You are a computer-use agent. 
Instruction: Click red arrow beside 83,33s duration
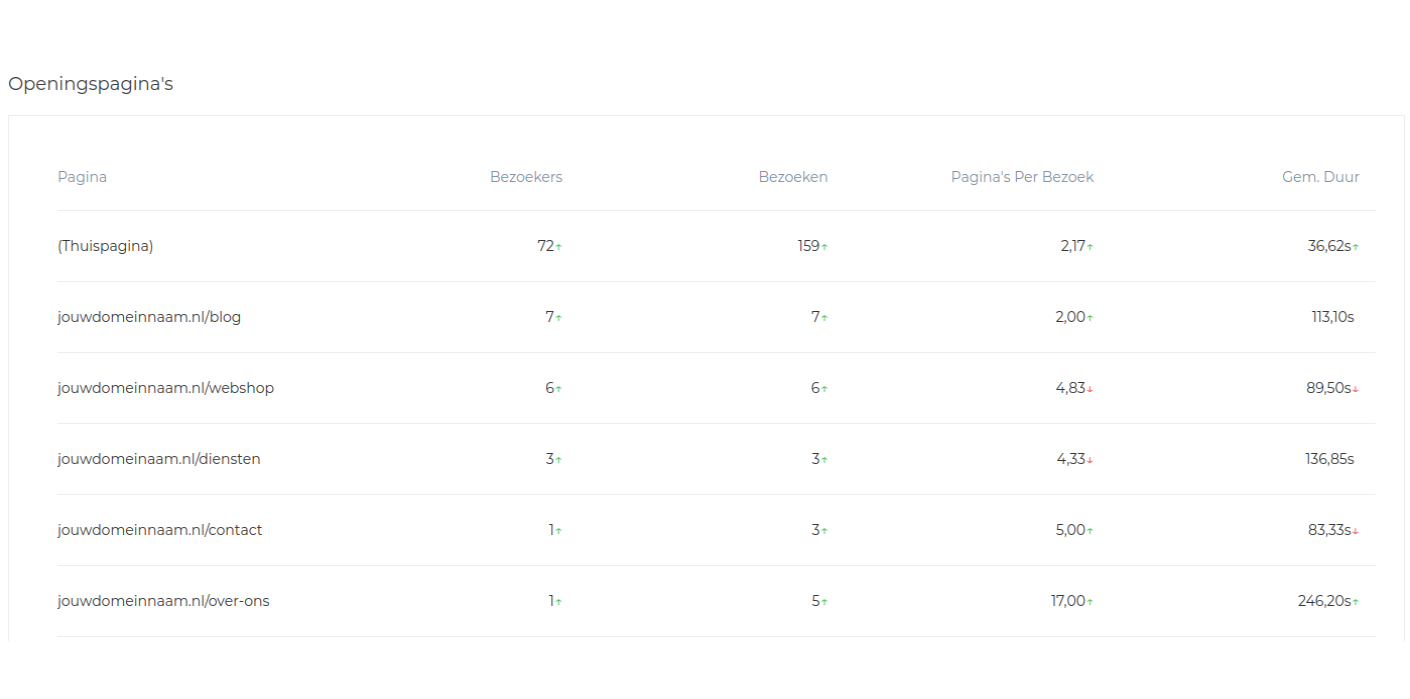tap(1356, 531)
